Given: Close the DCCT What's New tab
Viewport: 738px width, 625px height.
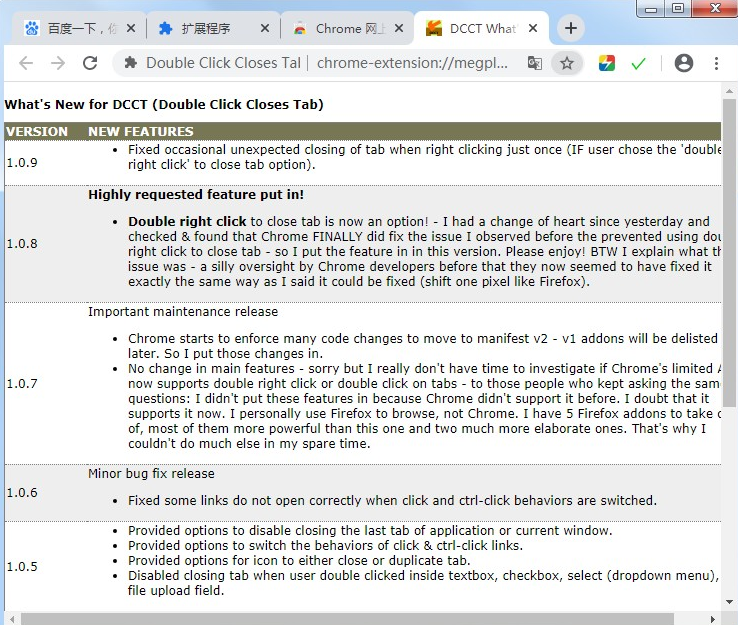Looking at the screenshot, I should pyautogui.click(x=533, y=29).
